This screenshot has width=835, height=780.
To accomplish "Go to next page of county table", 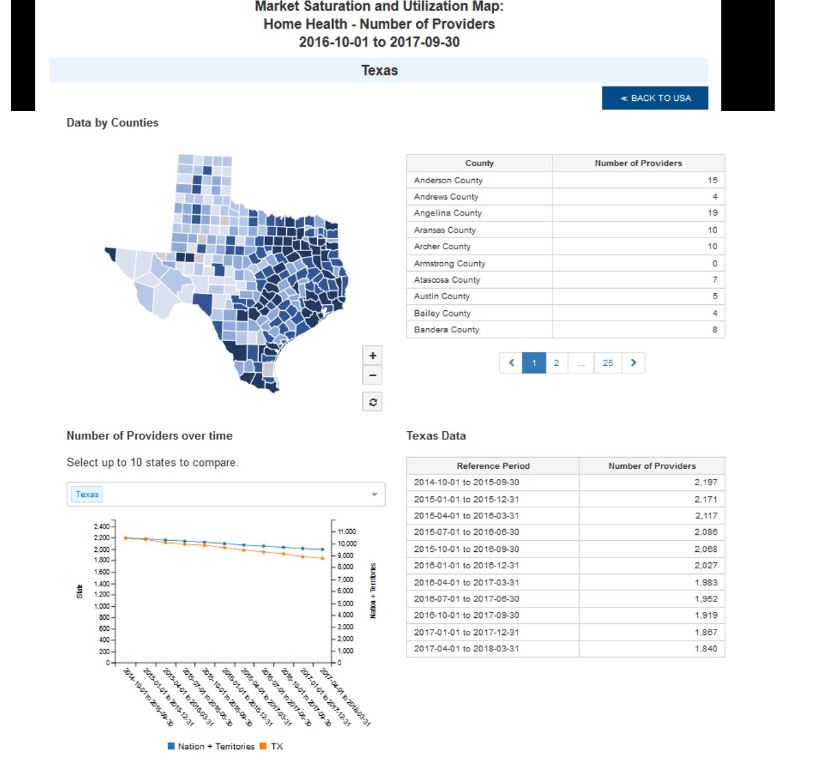I will pyautogui.click(x=633, y=363).
